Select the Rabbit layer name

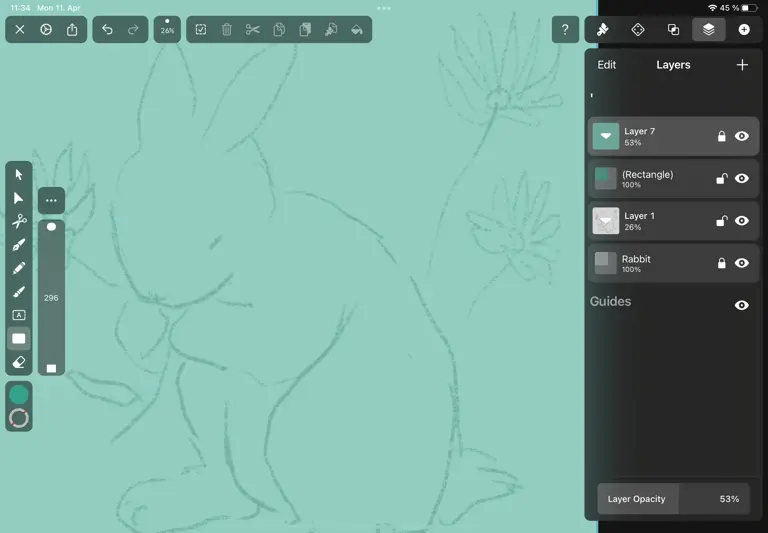(636, 259)
